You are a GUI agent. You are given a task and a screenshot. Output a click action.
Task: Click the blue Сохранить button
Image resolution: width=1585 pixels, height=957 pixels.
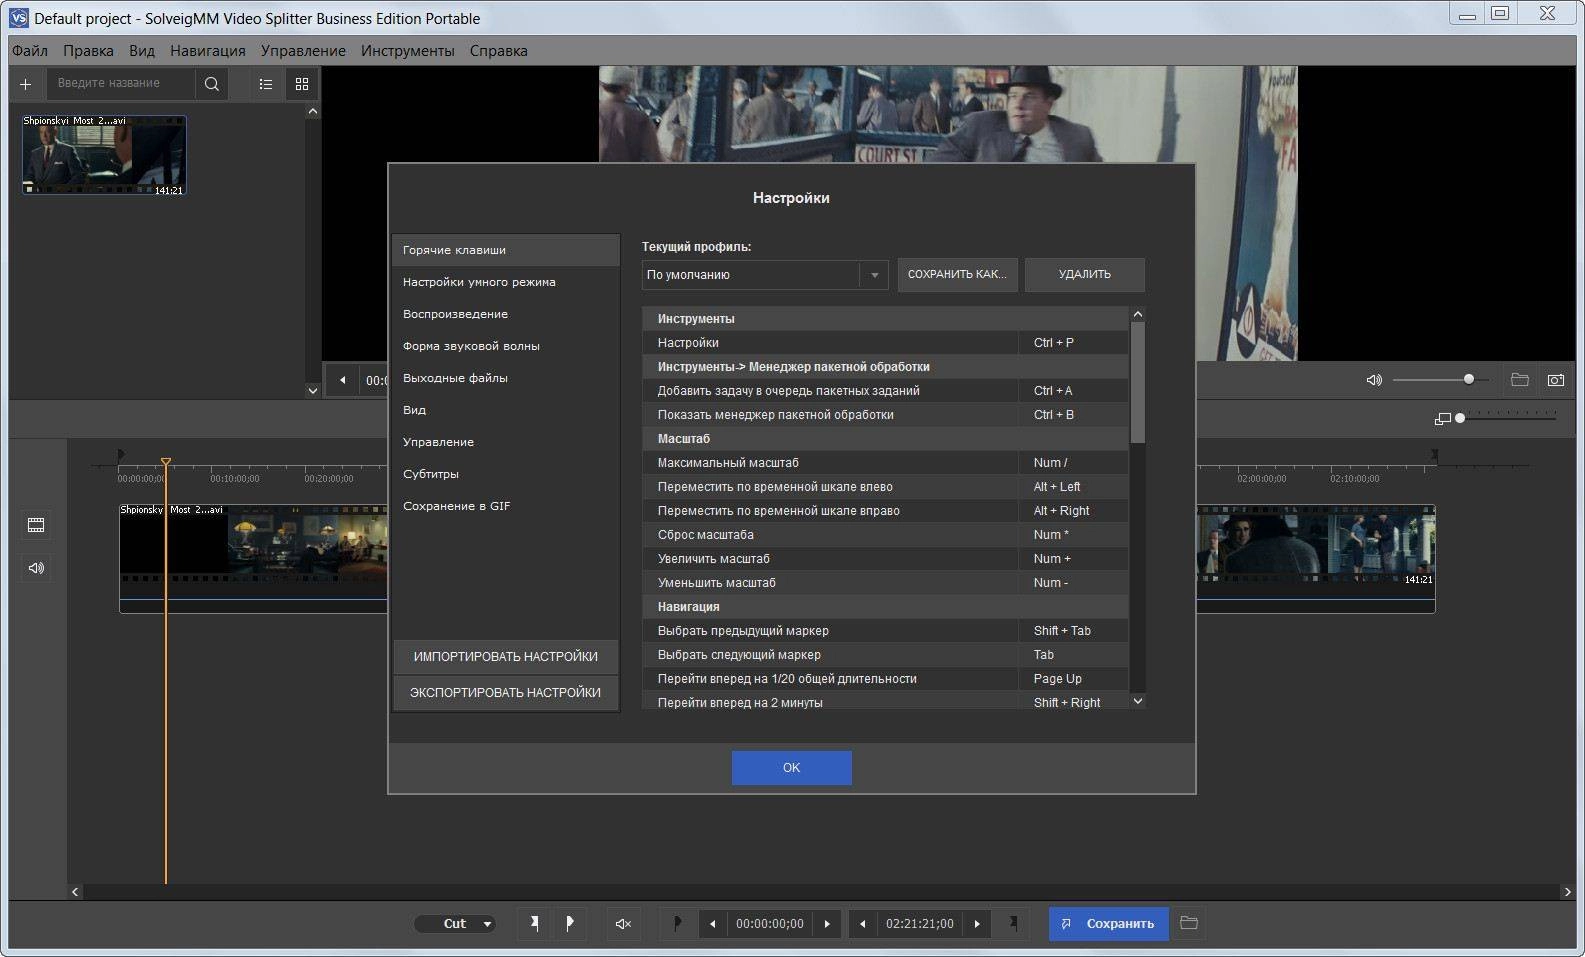tap(1109, 923)
